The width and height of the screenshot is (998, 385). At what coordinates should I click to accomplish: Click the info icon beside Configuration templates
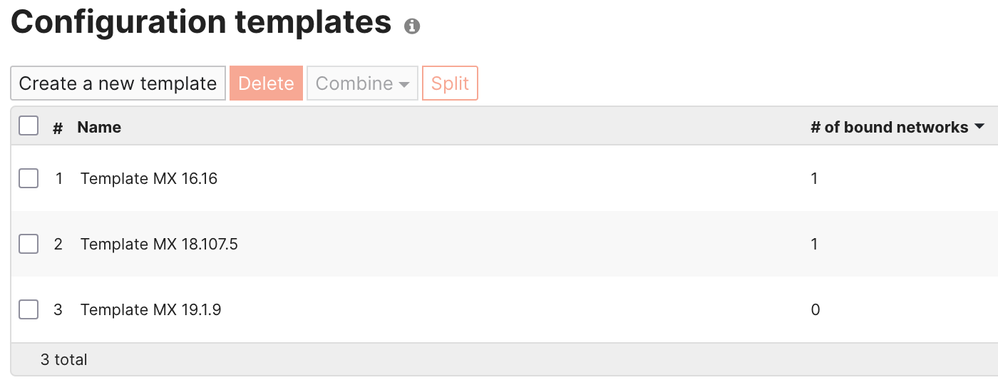click(412, 26)
